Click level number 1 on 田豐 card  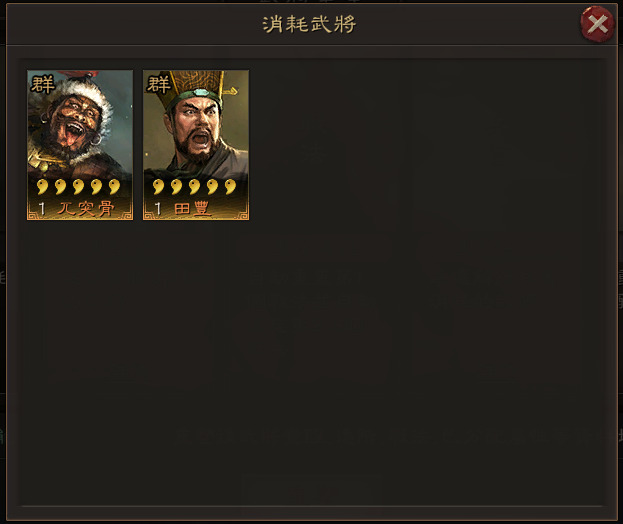(x=158, y=209)
